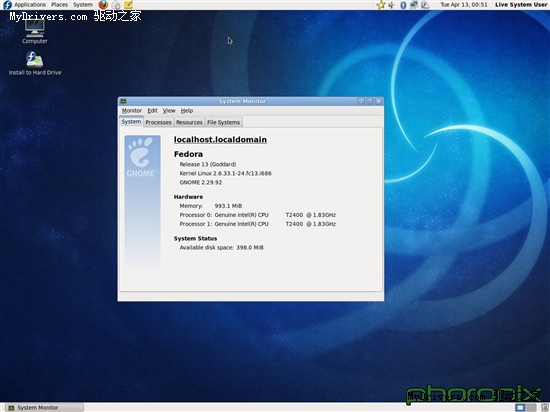
Task: Click the Memory 993.1 MiB value
Action: pos(228,206)
